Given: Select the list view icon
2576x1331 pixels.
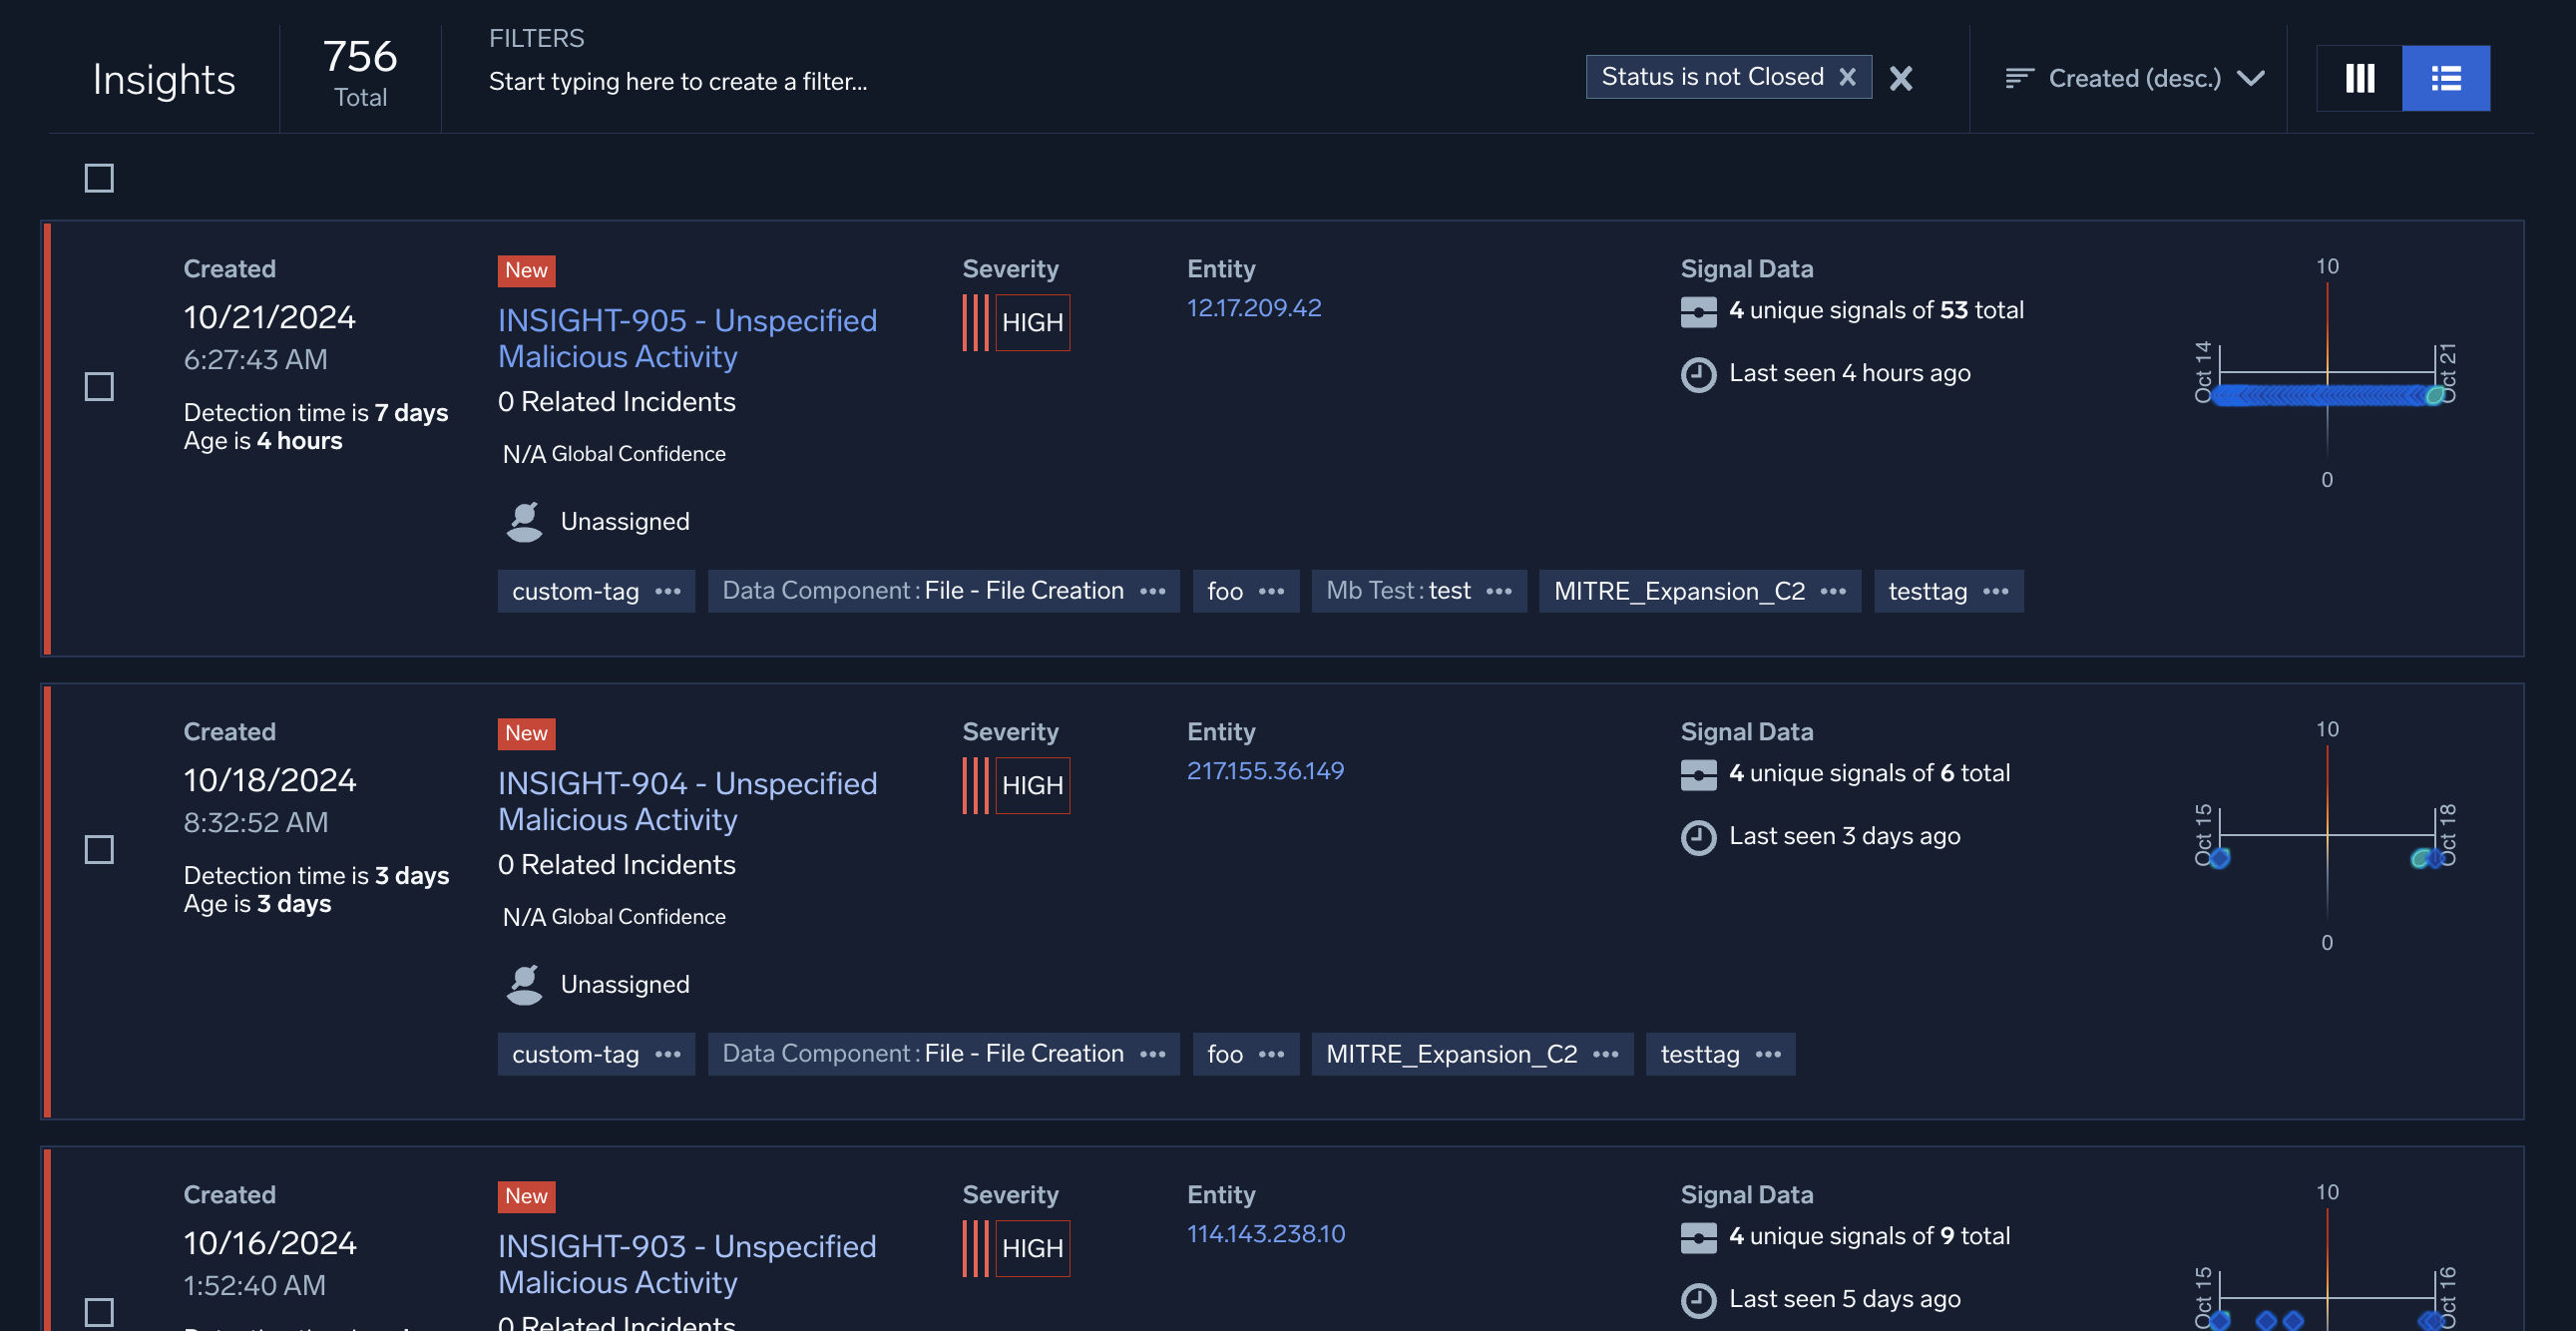Looking at the screenshot, I should coord(2446,77).
